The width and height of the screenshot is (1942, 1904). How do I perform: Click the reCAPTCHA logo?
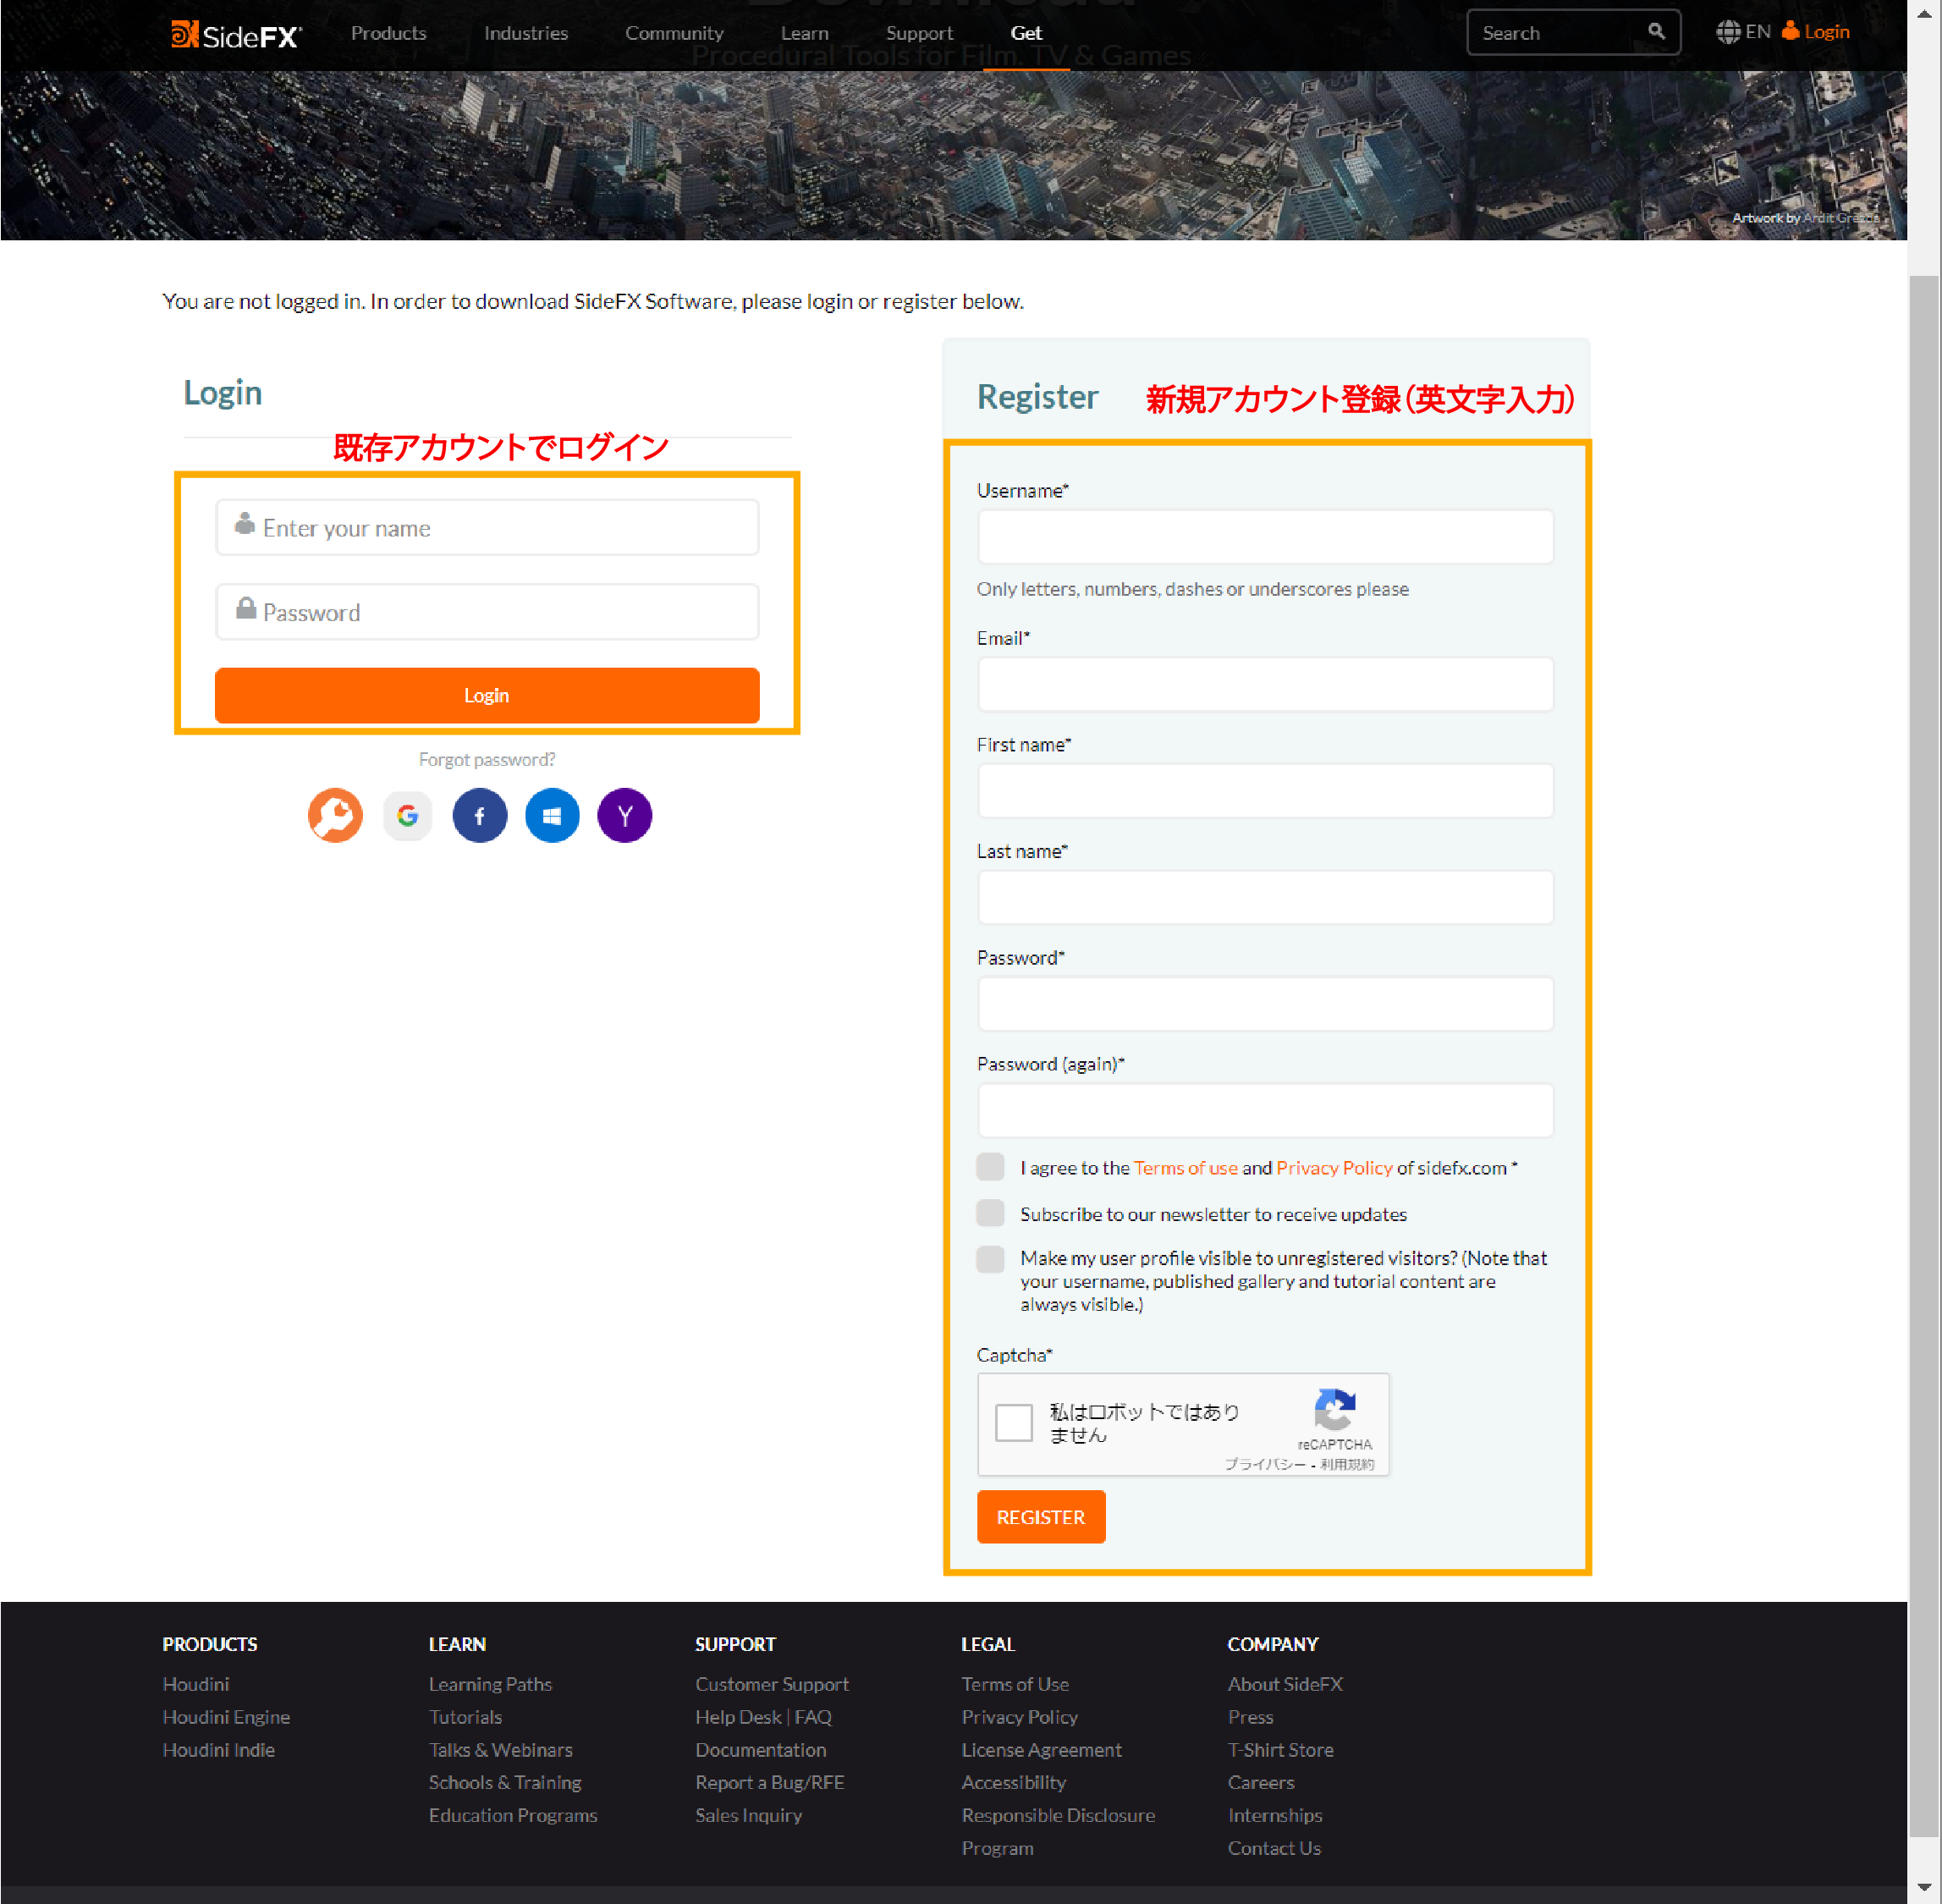(1335, 1409)
